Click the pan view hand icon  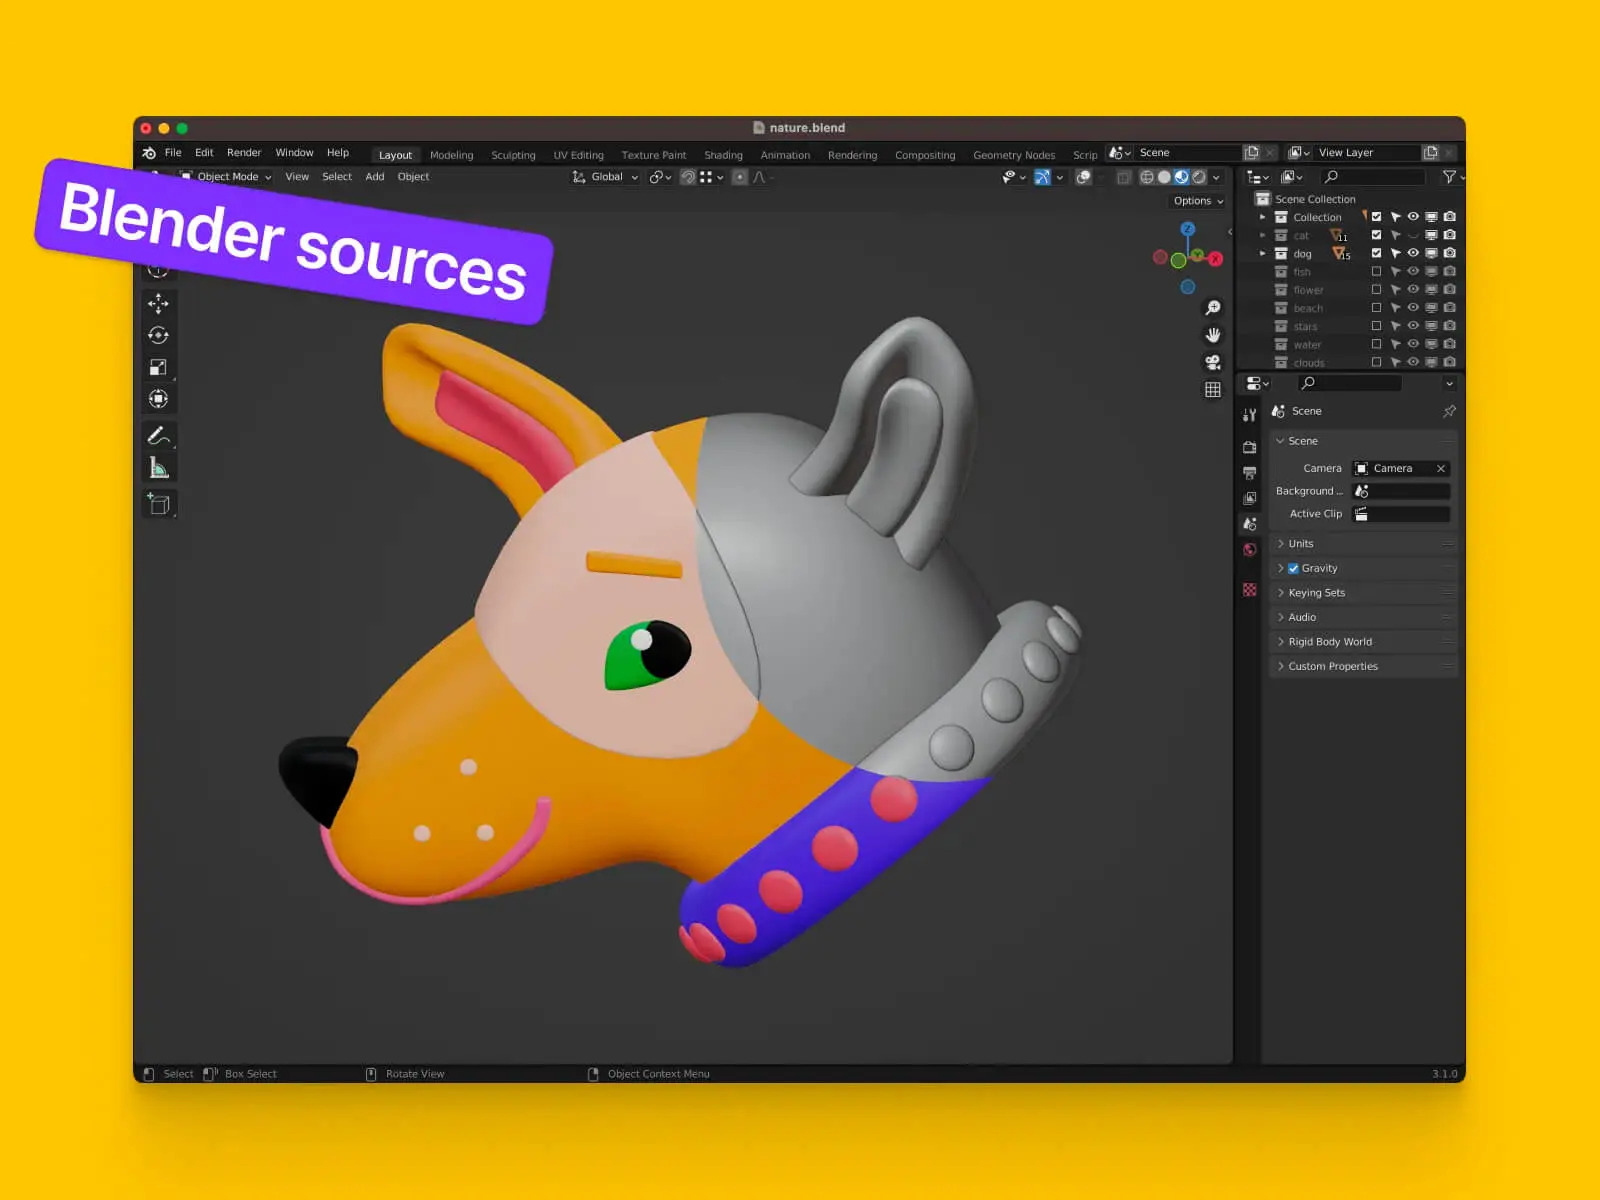1213,335
